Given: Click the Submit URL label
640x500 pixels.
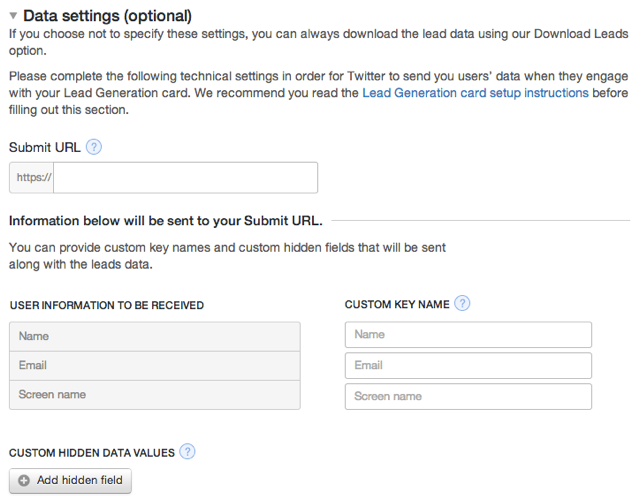Looking at the screenshot, I should [44, 147].
